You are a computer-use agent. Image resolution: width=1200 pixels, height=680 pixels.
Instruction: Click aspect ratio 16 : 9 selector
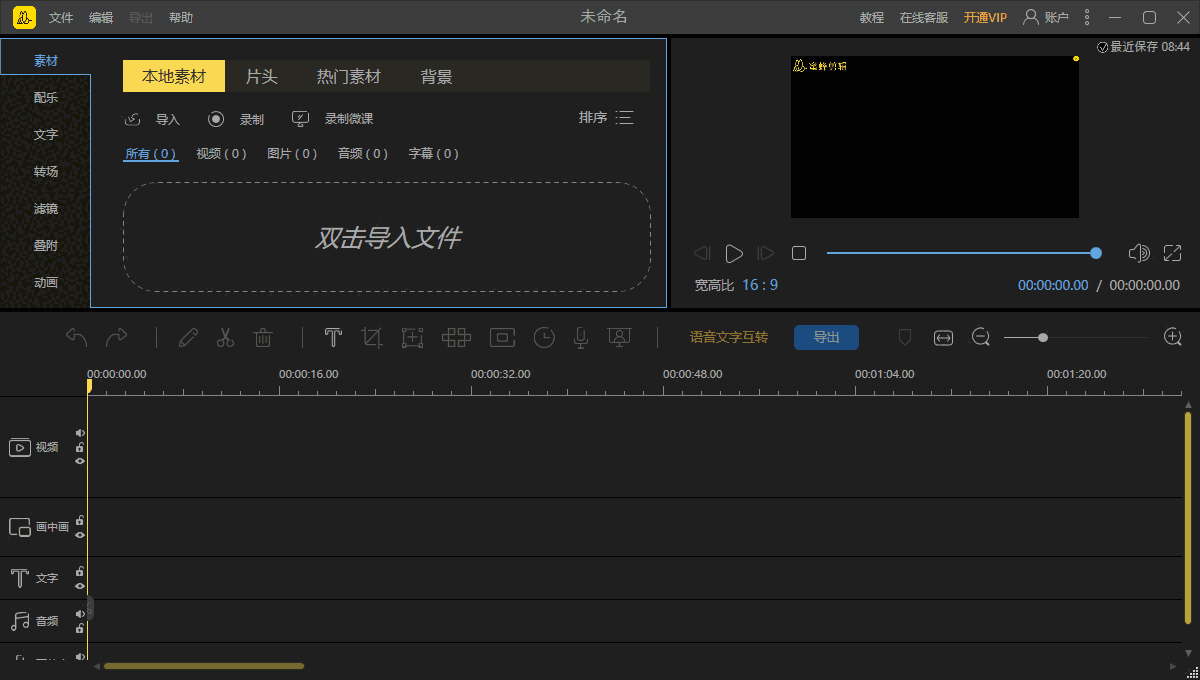pyautogui.click(x=759, y=285)
